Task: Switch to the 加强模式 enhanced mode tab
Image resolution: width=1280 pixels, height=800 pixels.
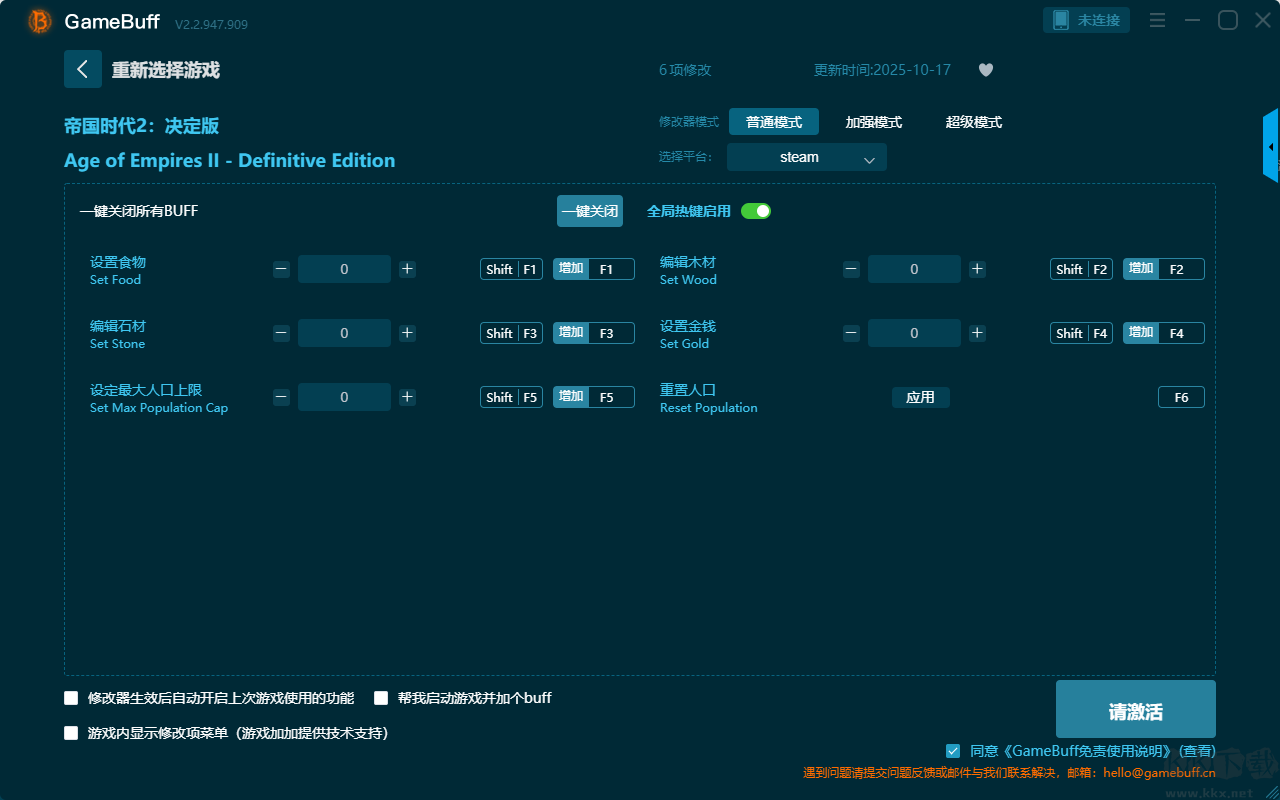Action: pos(873,122)
